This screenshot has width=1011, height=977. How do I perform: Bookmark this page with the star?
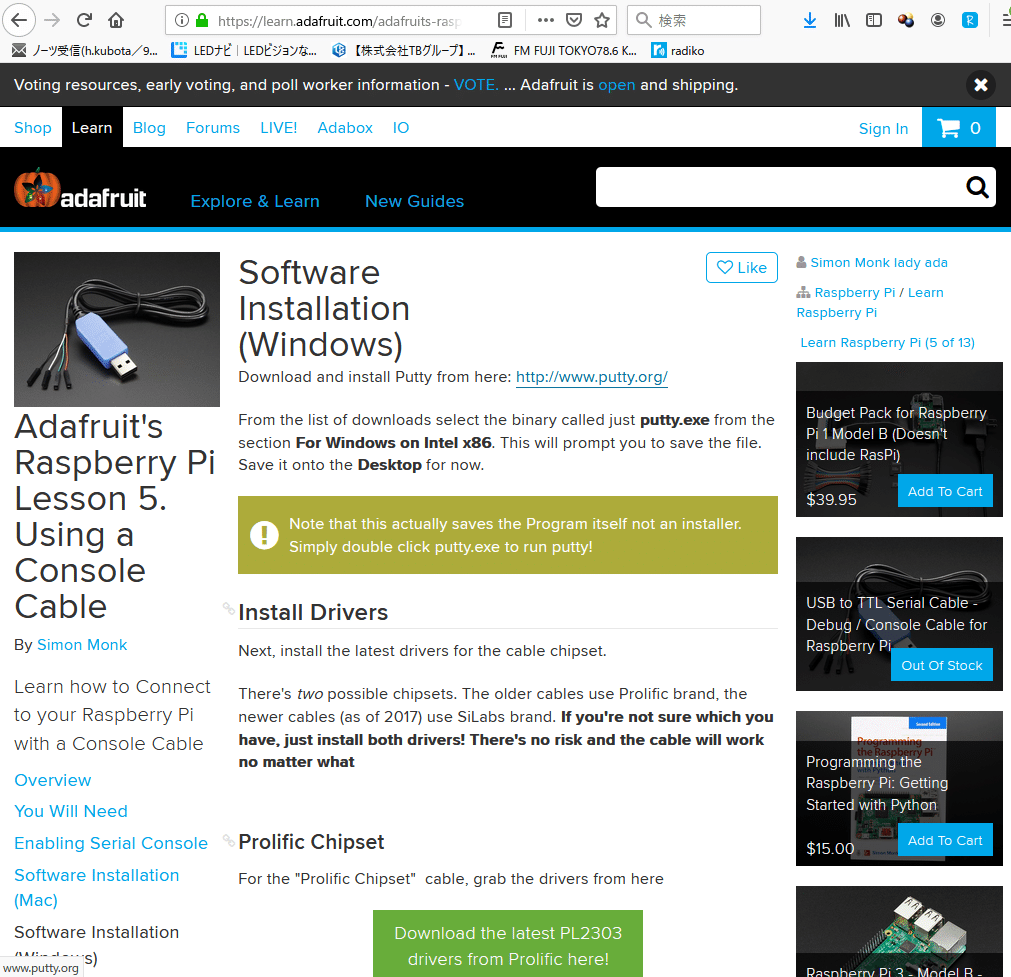(x=602, y=20)
